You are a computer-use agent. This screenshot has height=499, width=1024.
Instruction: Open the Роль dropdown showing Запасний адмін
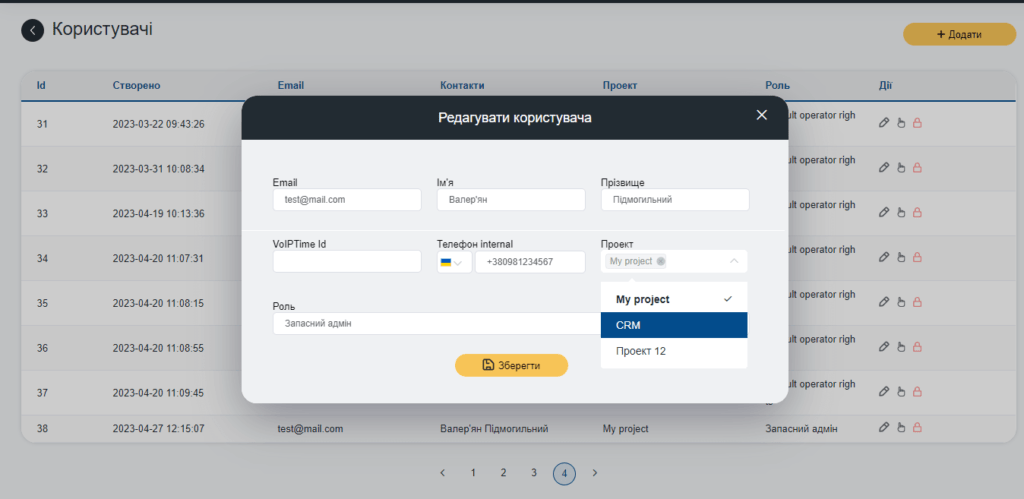point(436,323)
